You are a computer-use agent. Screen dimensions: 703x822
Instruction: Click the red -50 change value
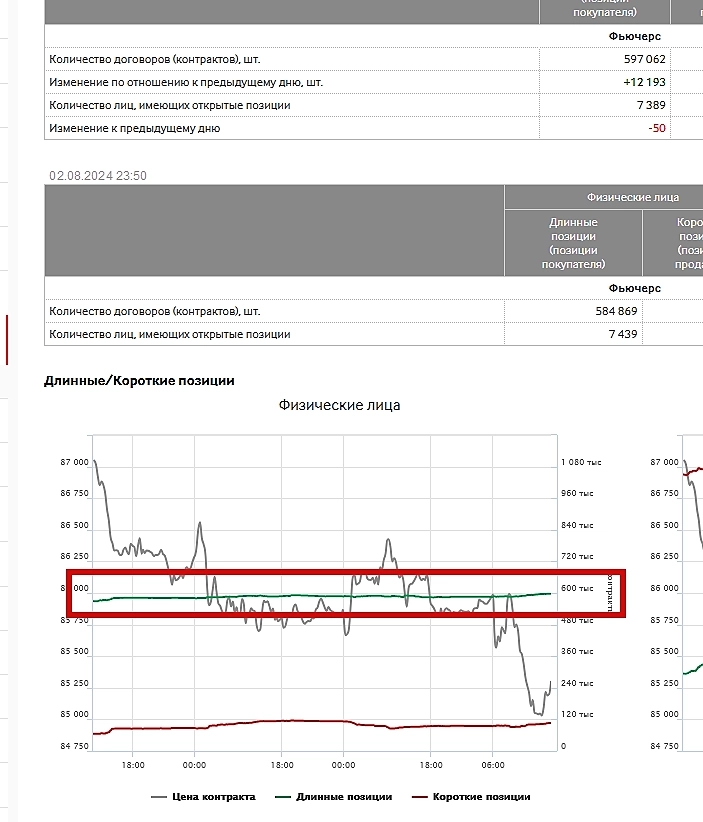656,128
